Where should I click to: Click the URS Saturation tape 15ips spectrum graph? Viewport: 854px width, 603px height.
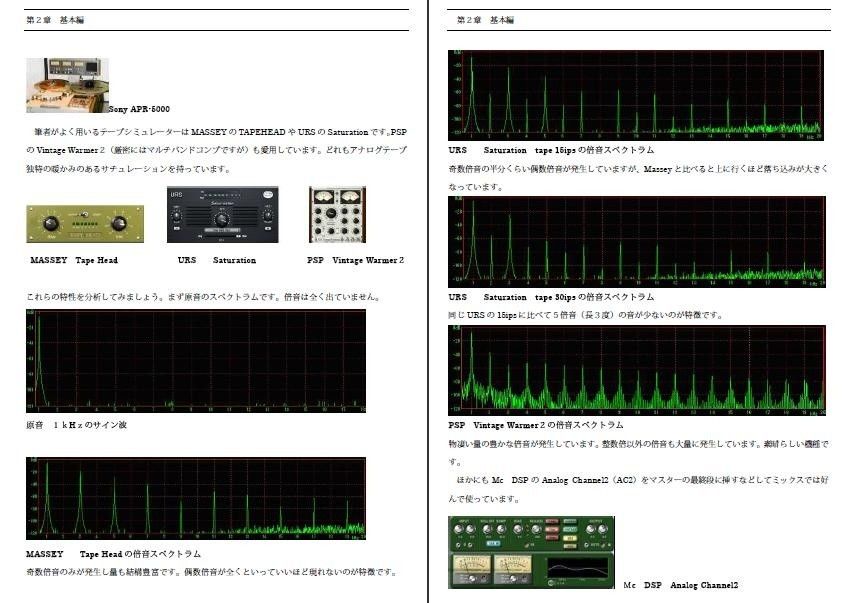[x=636, y=95]
